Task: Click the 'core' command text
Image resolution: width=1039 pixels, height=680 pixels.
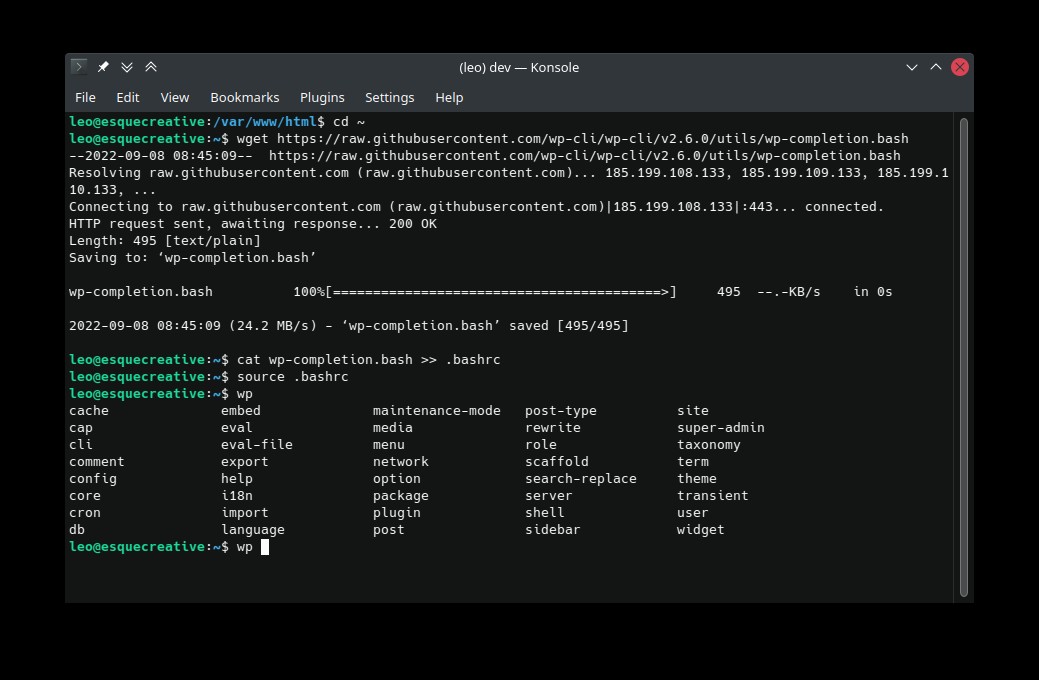Action: 85,496
